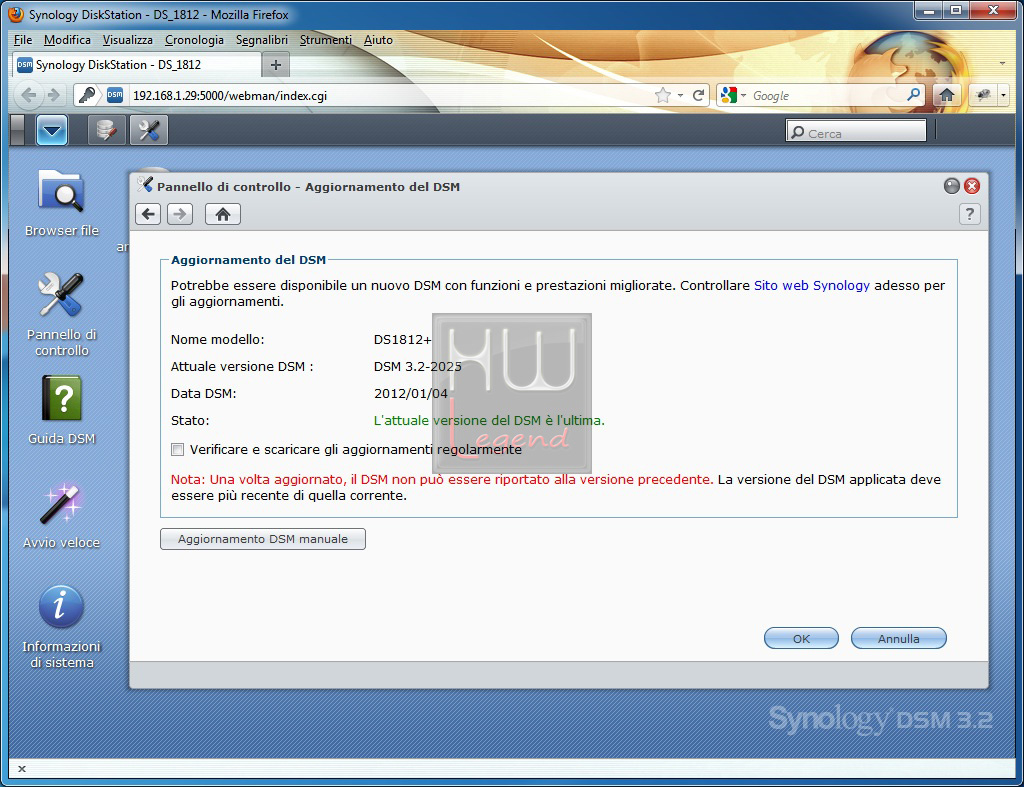Return to the control panel home

pos(223,214)
